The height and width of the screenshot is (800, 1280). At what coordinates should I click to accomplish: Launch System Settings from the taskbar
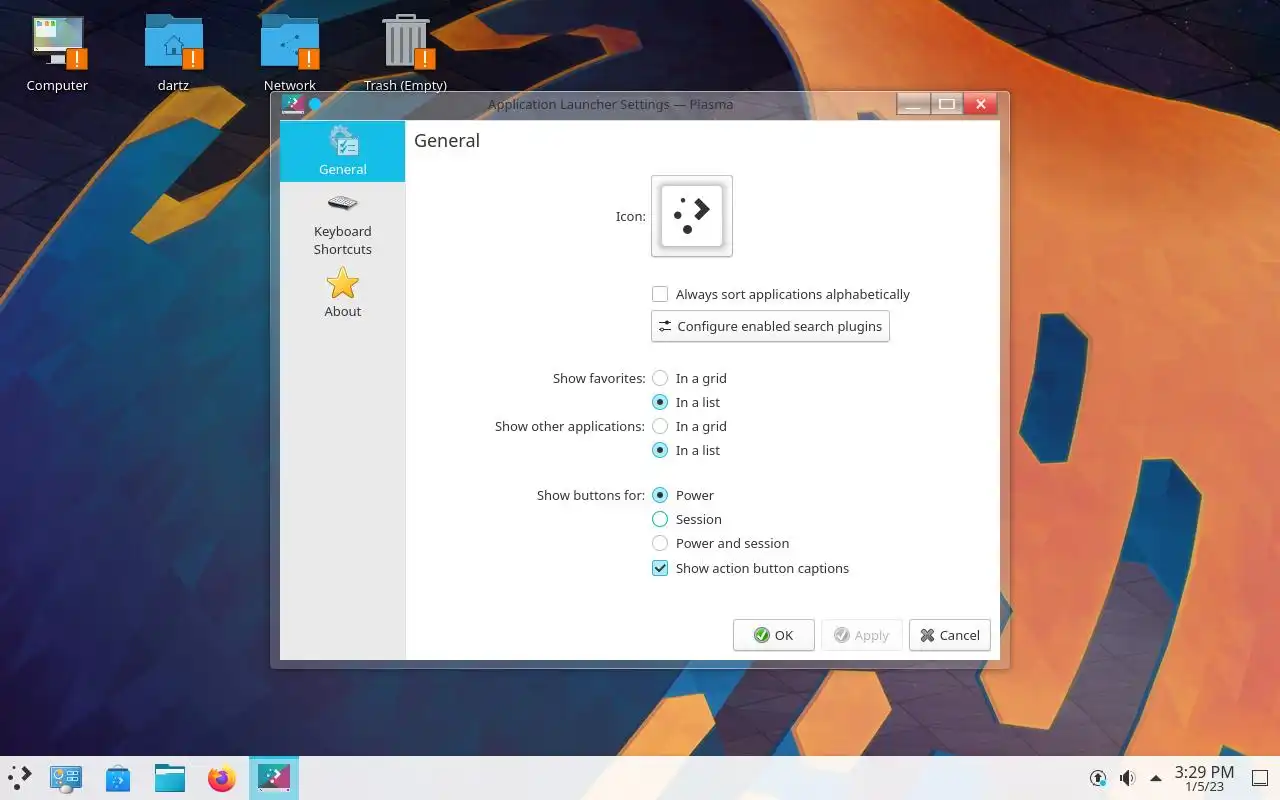click(66, 778)
